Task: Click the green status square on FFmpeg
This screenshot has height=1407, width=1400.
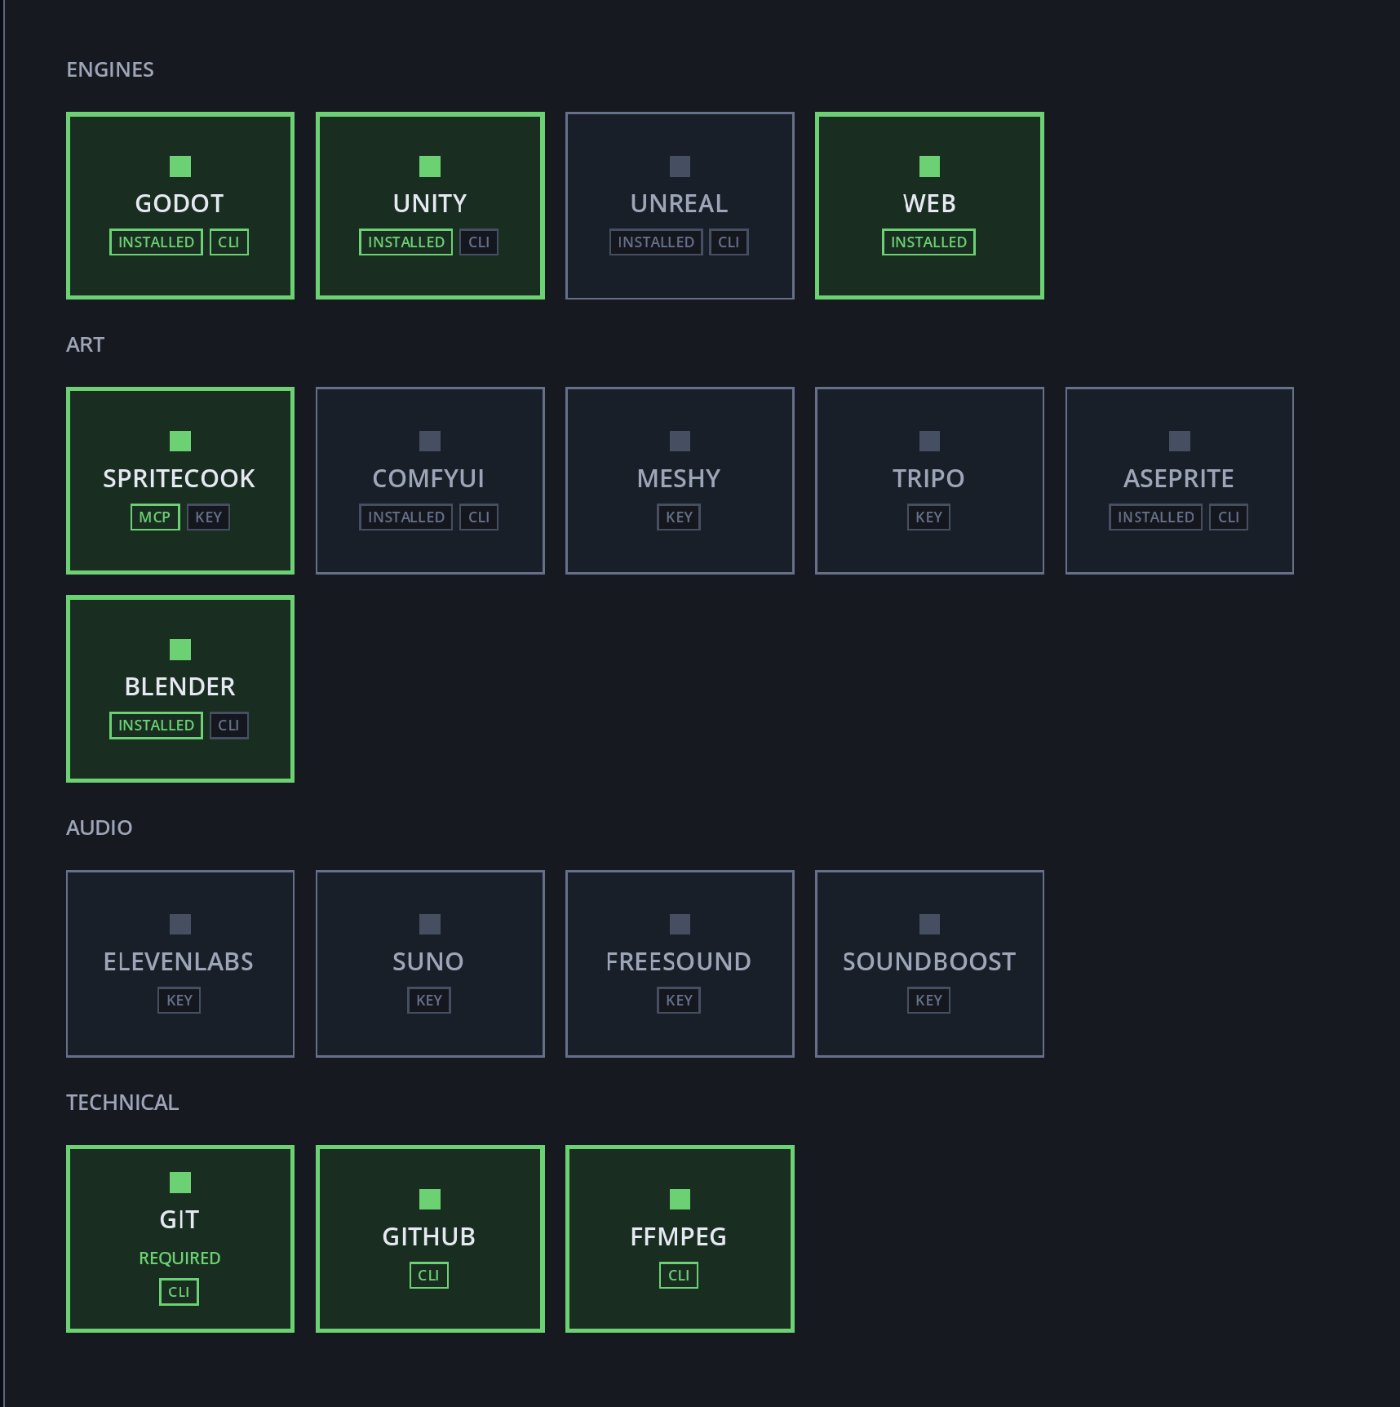Action: pyautogui.click(x=680, y=1199)
